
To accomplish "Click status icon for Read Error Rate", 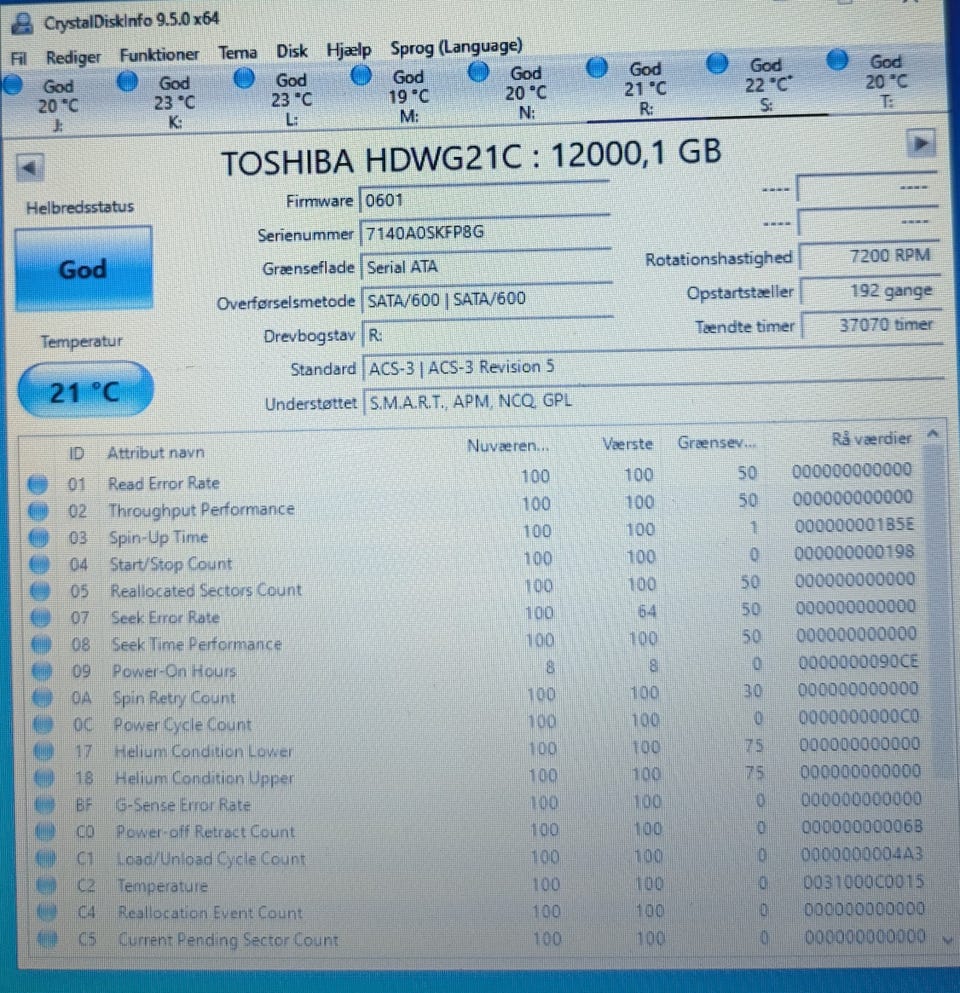I will (38, 484).
